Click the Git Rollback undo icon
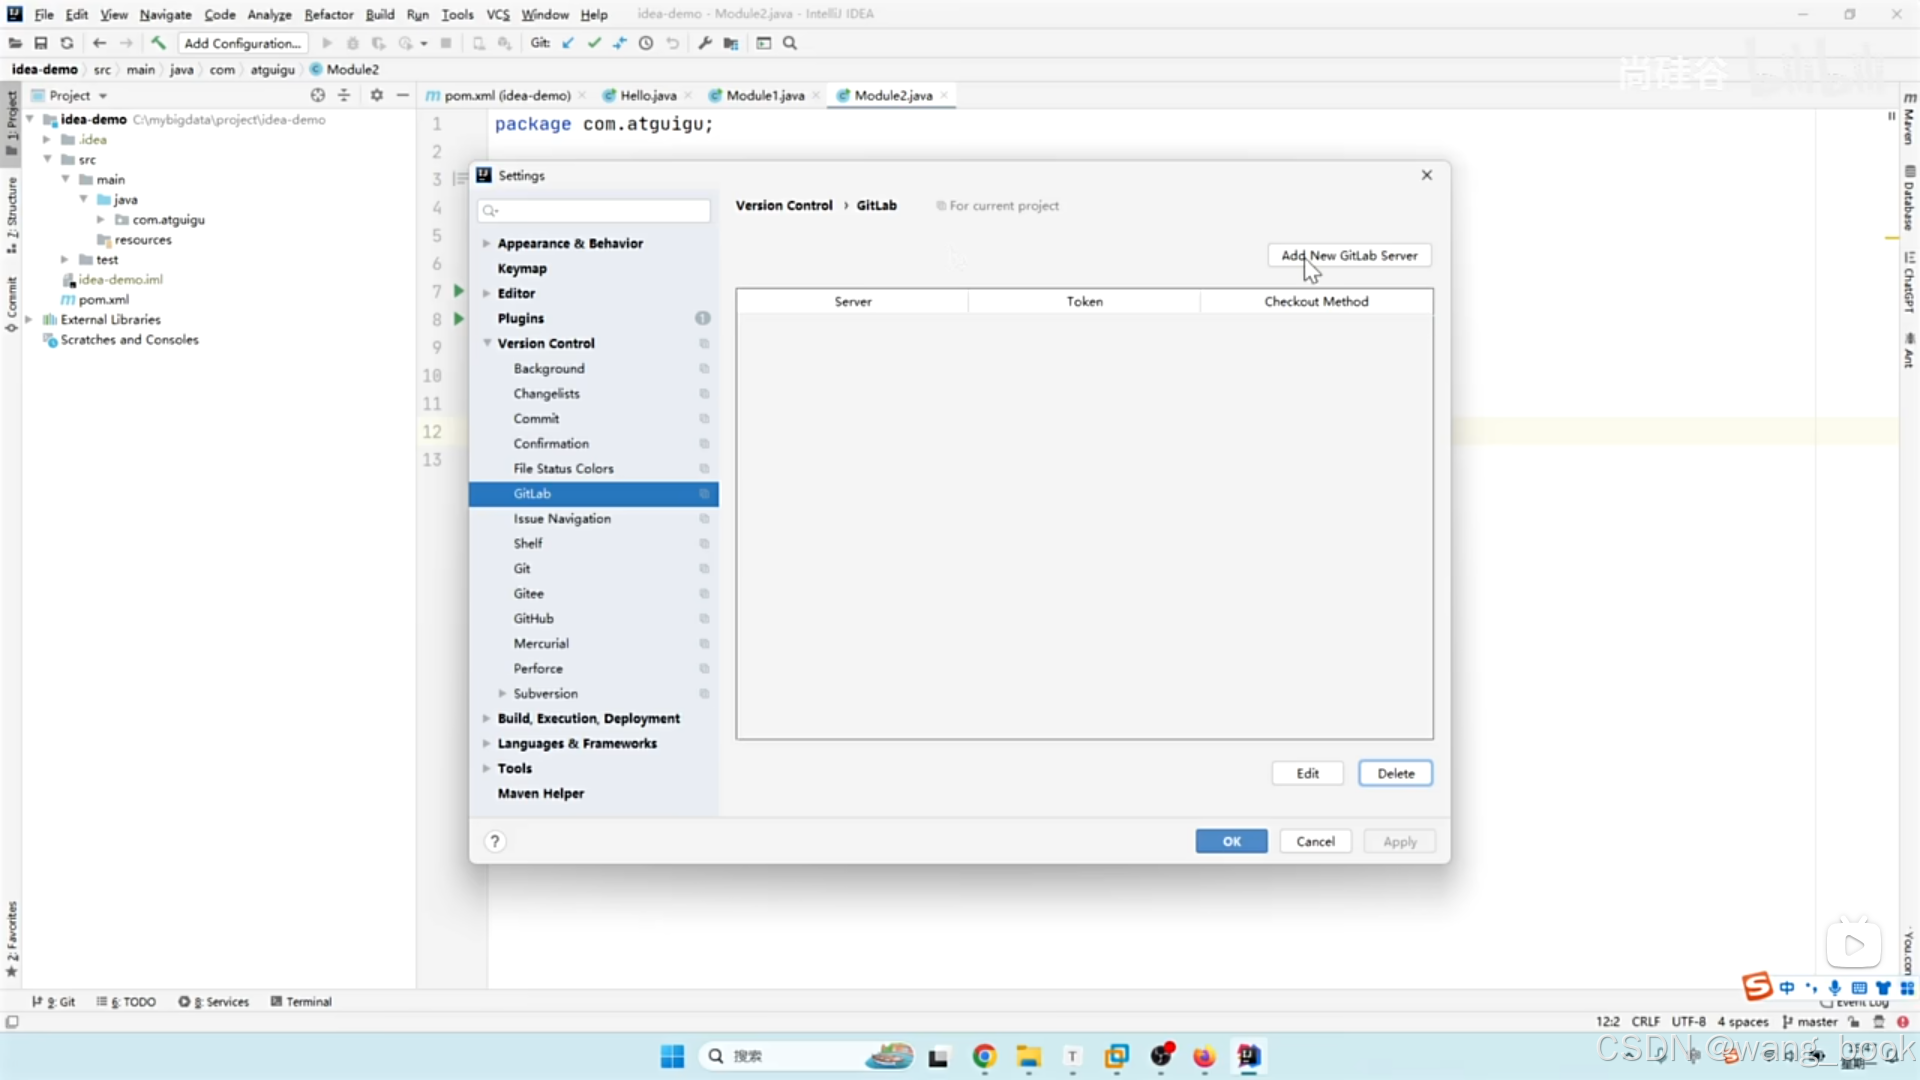The width and height of the screenshot is (1920, 1080). tap(673, 43)
